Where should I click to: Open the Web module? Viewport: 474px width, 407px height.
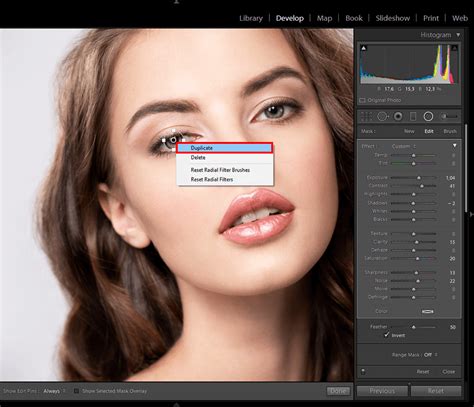click(x=460, y=18)
